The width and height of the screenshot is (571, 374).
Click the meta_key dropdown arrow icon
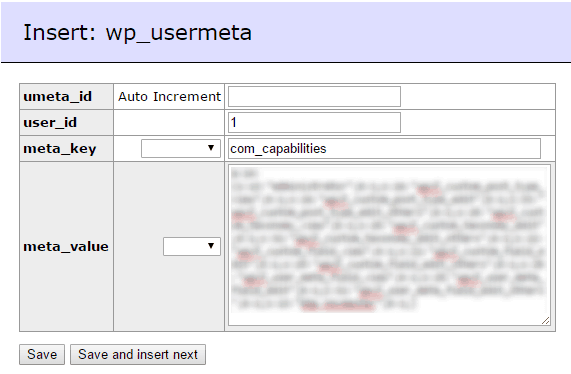[210, 148]
